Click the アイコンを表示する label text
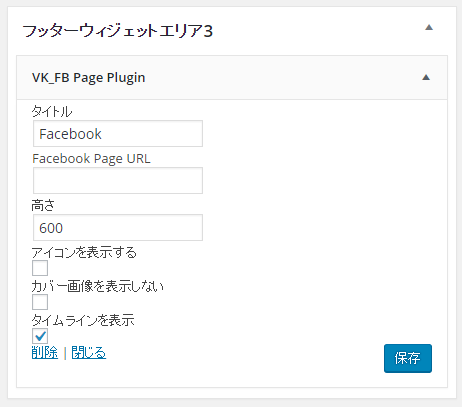Image resolution: width=462 pixels, height=407 pixels. click(84, 252)
